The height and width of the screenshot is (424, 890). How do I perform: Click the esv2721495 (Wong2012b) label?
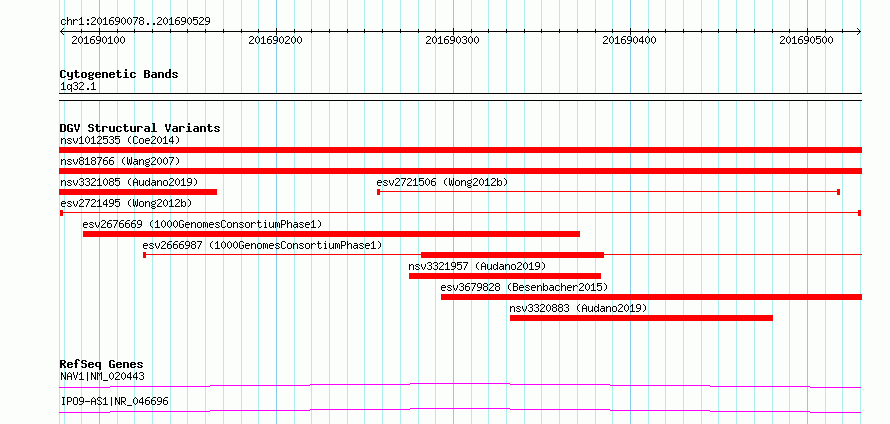(x=126, y=203)
